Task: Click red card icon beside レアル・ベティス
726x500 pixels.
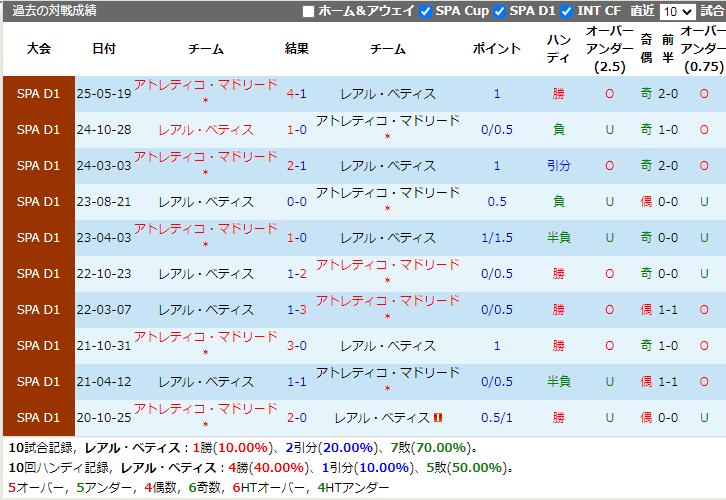Action: pos(438,418)
